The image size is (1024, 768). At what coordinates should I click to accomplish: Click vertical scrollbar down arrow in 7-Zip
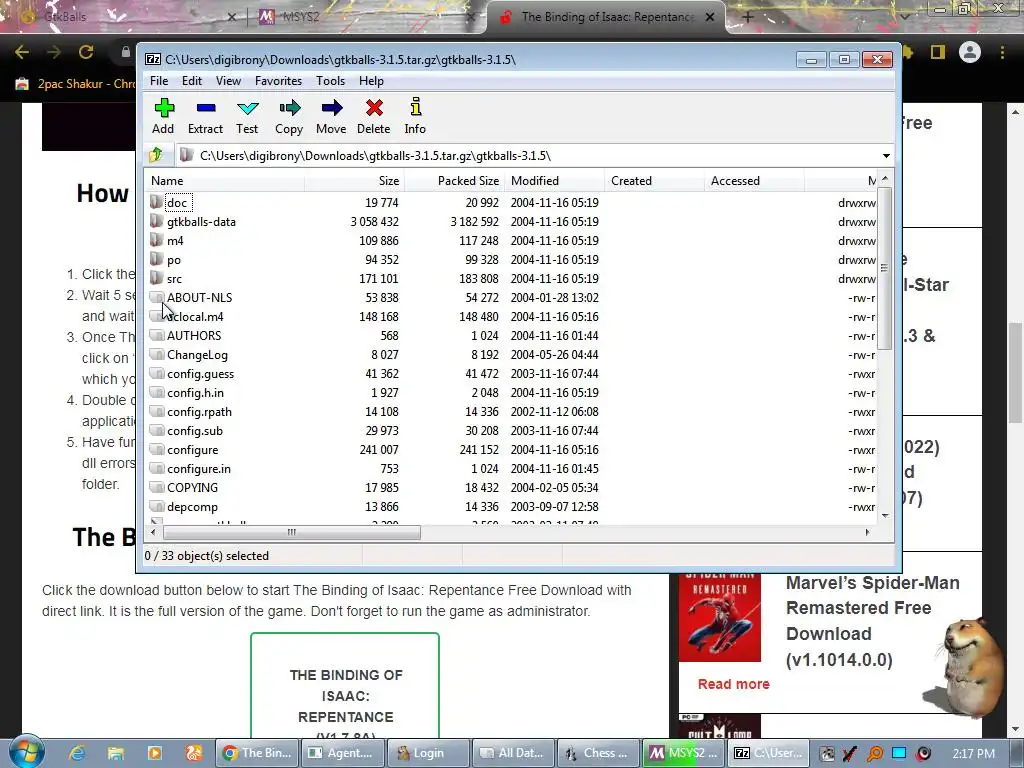coord(885,515)
